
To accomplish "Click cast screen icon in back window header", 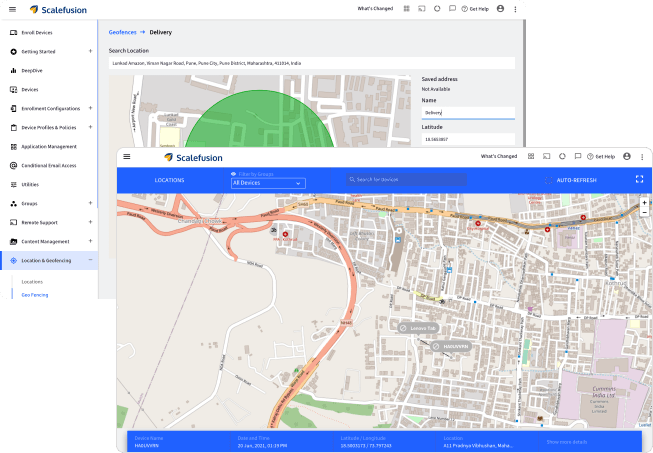I will 422,9.
